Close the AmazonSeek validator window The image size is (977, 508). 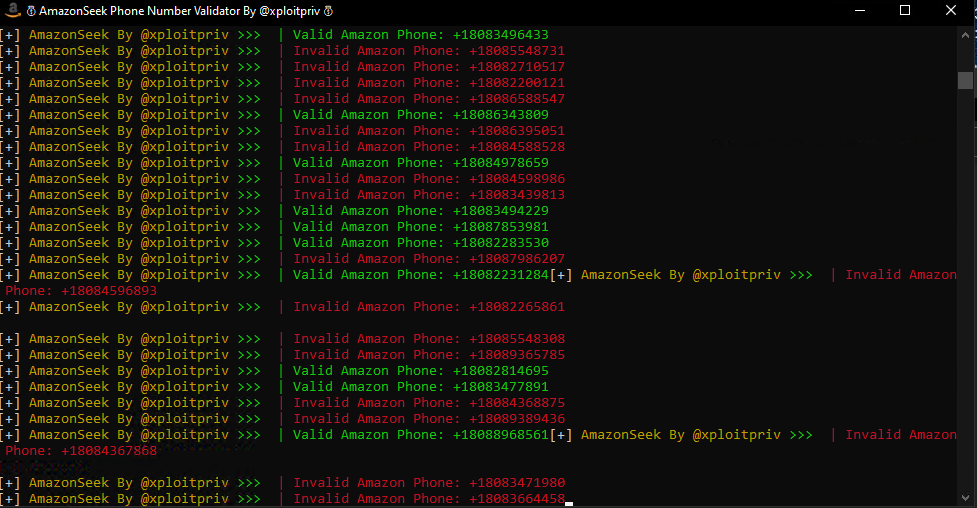tap(951, 10)
